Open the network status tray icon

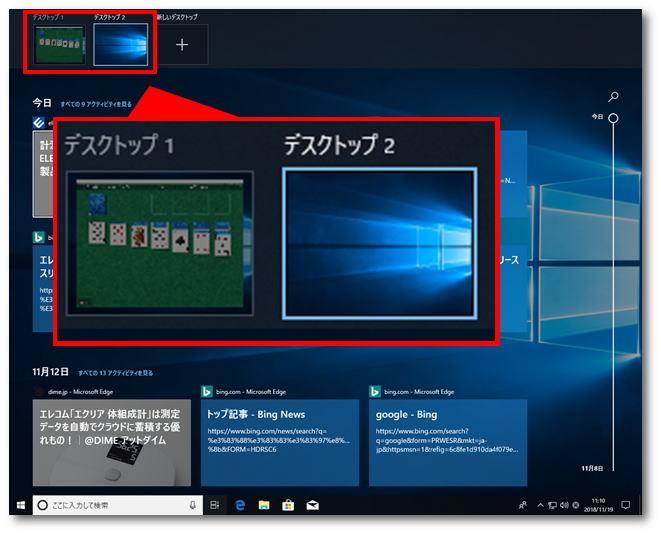552,505
